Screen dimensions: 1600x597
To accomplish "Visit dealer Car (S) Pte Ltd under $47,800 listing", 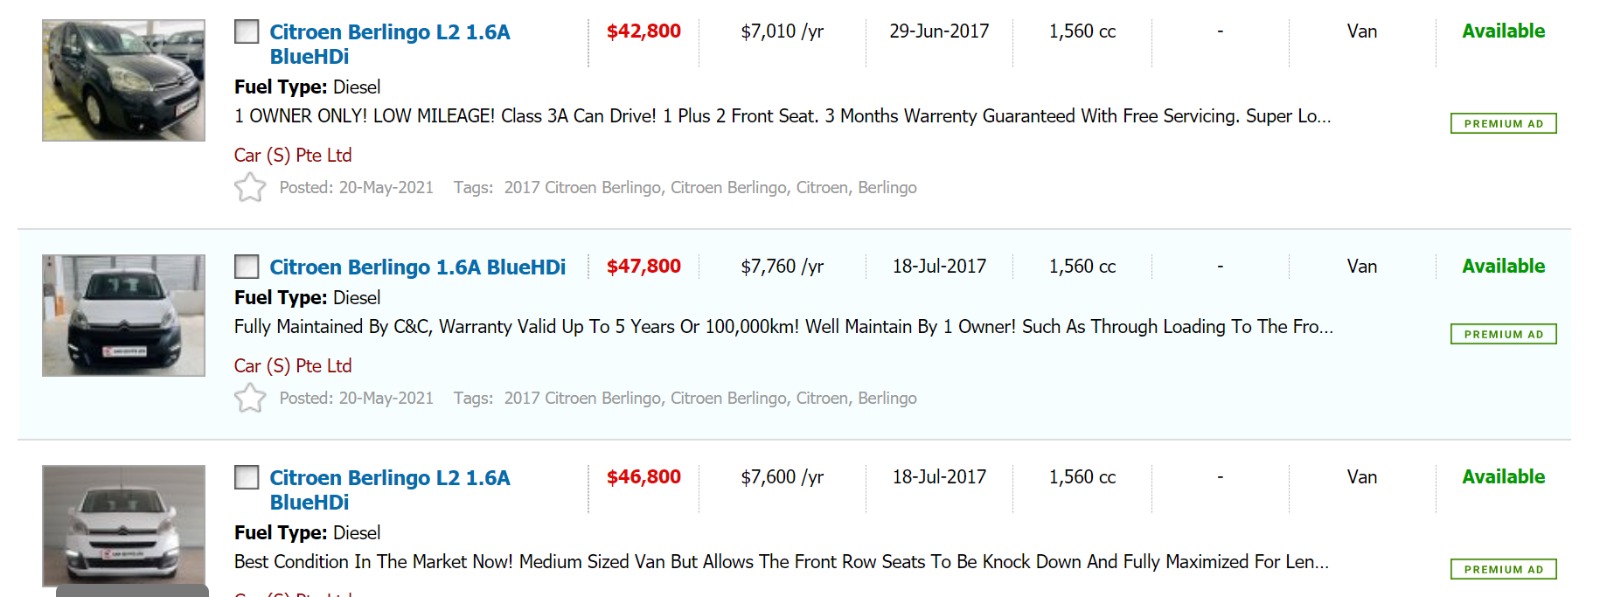I will [x=293, y=366].
